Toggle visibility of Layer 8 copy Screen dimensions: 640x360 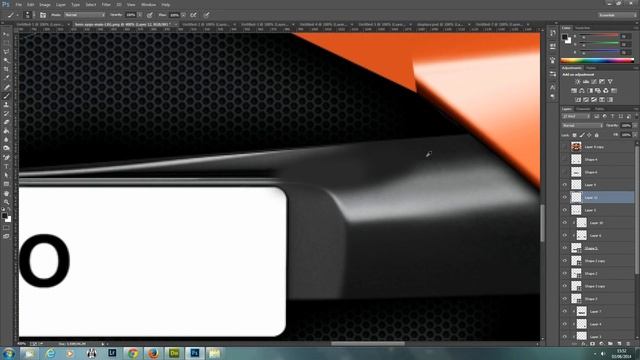point(565,147)
